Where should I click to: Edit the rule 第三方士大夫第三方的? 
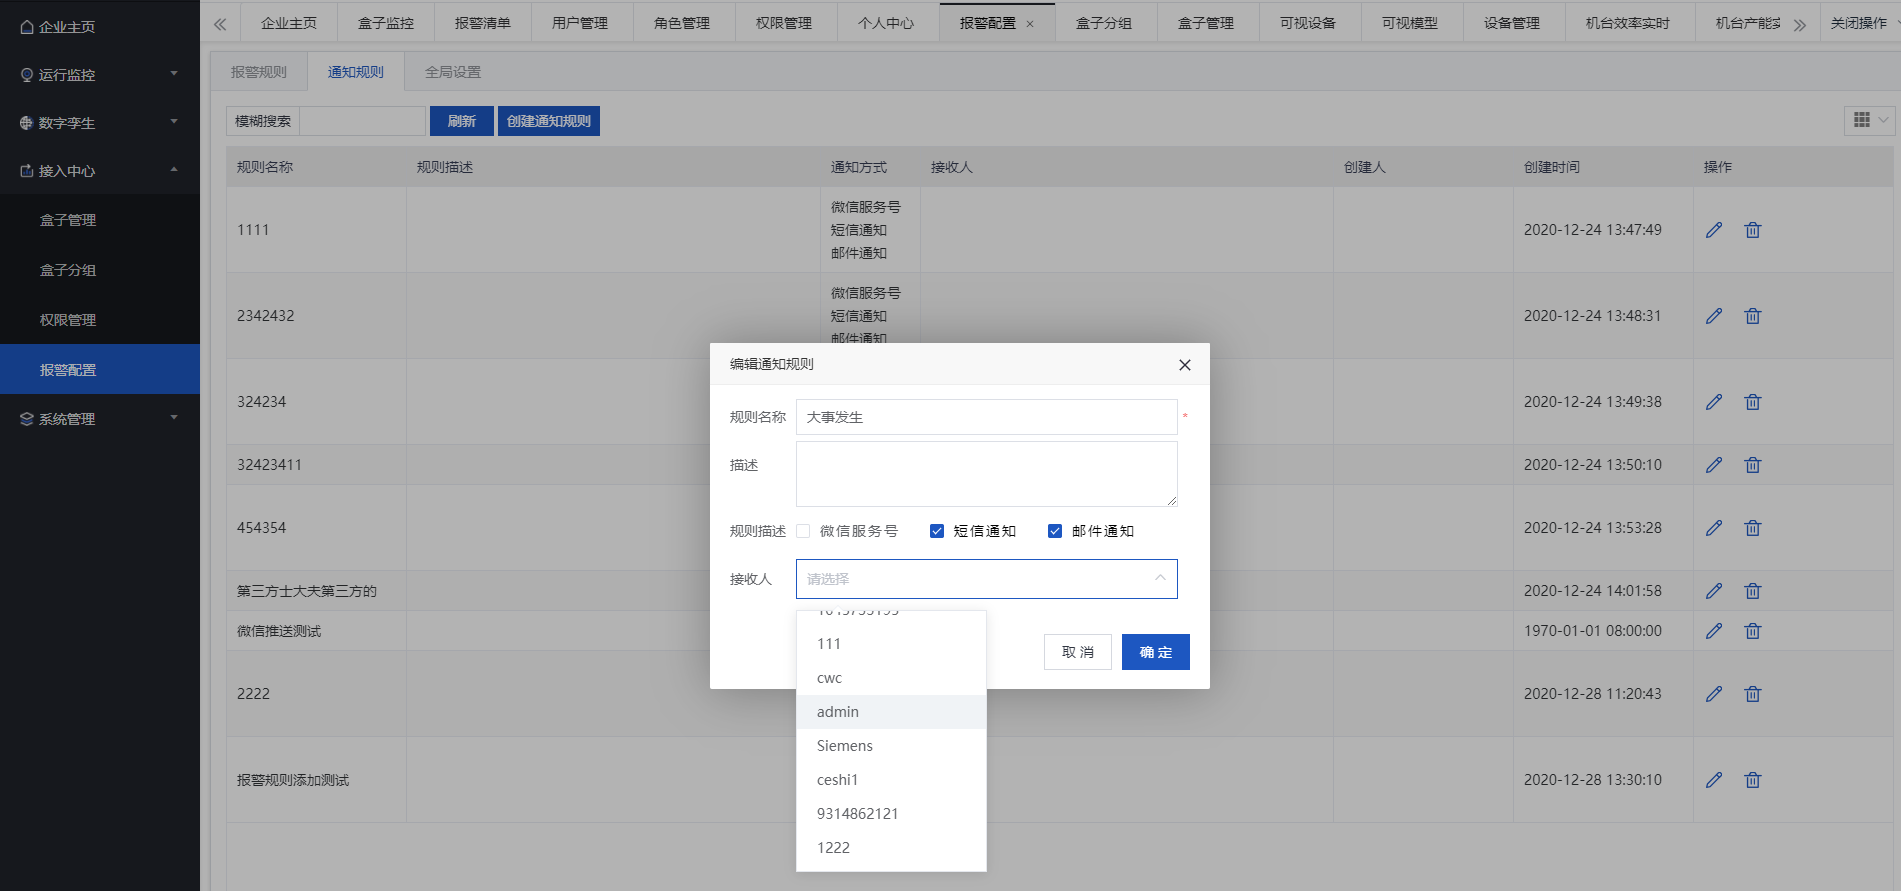pos(1714,591)
